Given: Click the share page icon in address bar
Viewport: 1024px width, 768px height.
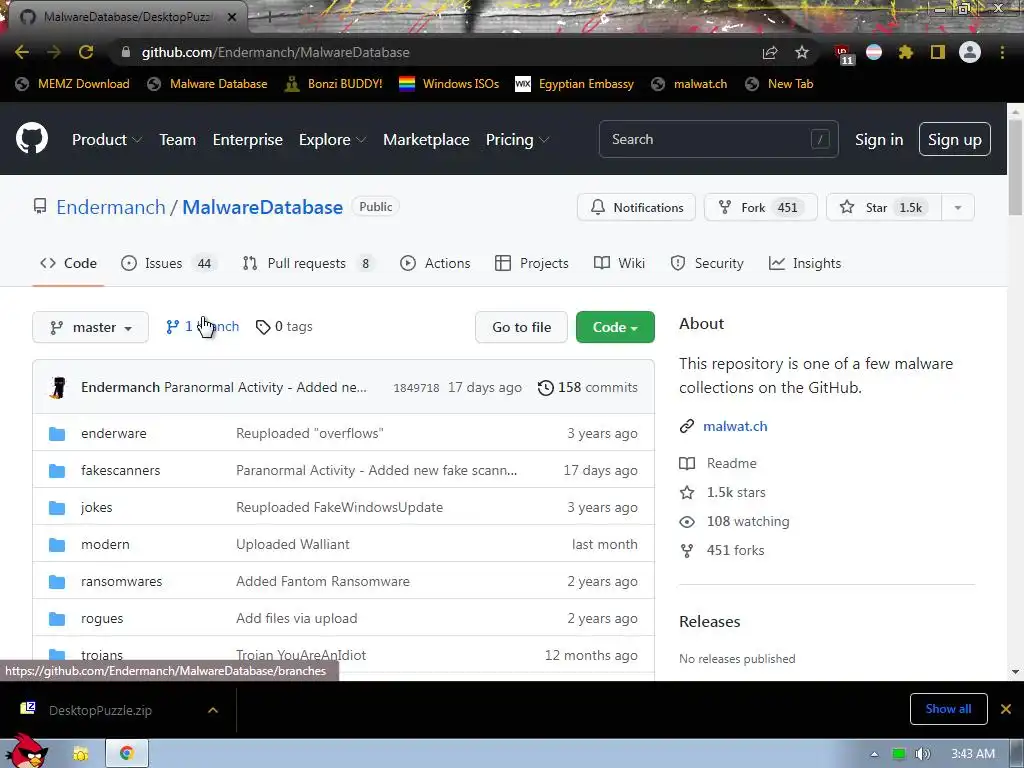Looking at the screenshot, I should [x=770, y=52].
